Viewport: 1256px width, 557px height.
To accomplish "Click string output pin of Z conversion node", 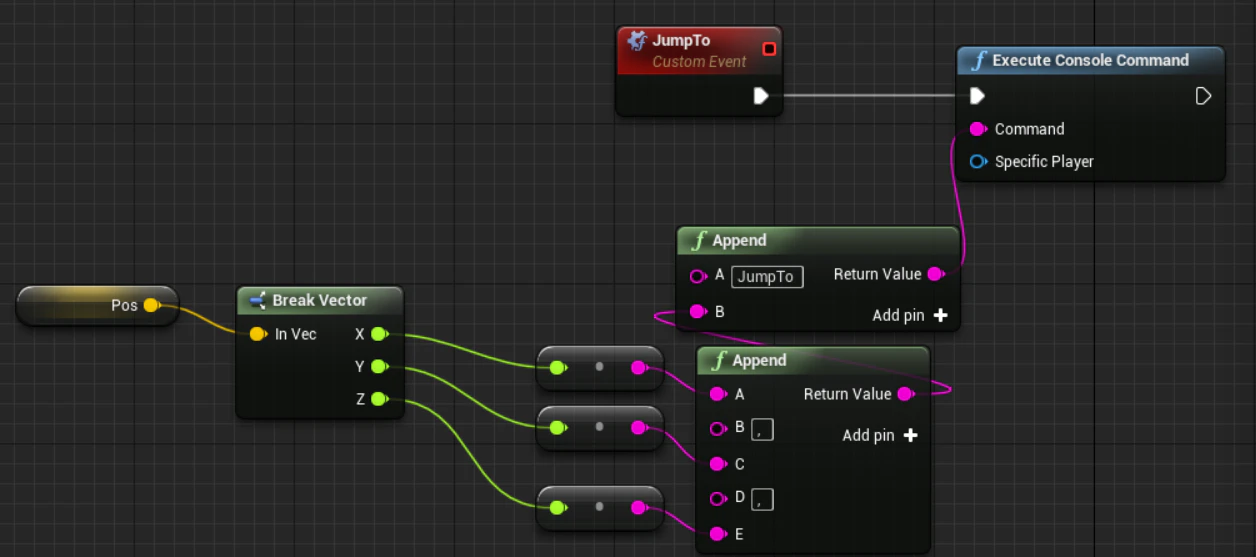I will (639, 507).
